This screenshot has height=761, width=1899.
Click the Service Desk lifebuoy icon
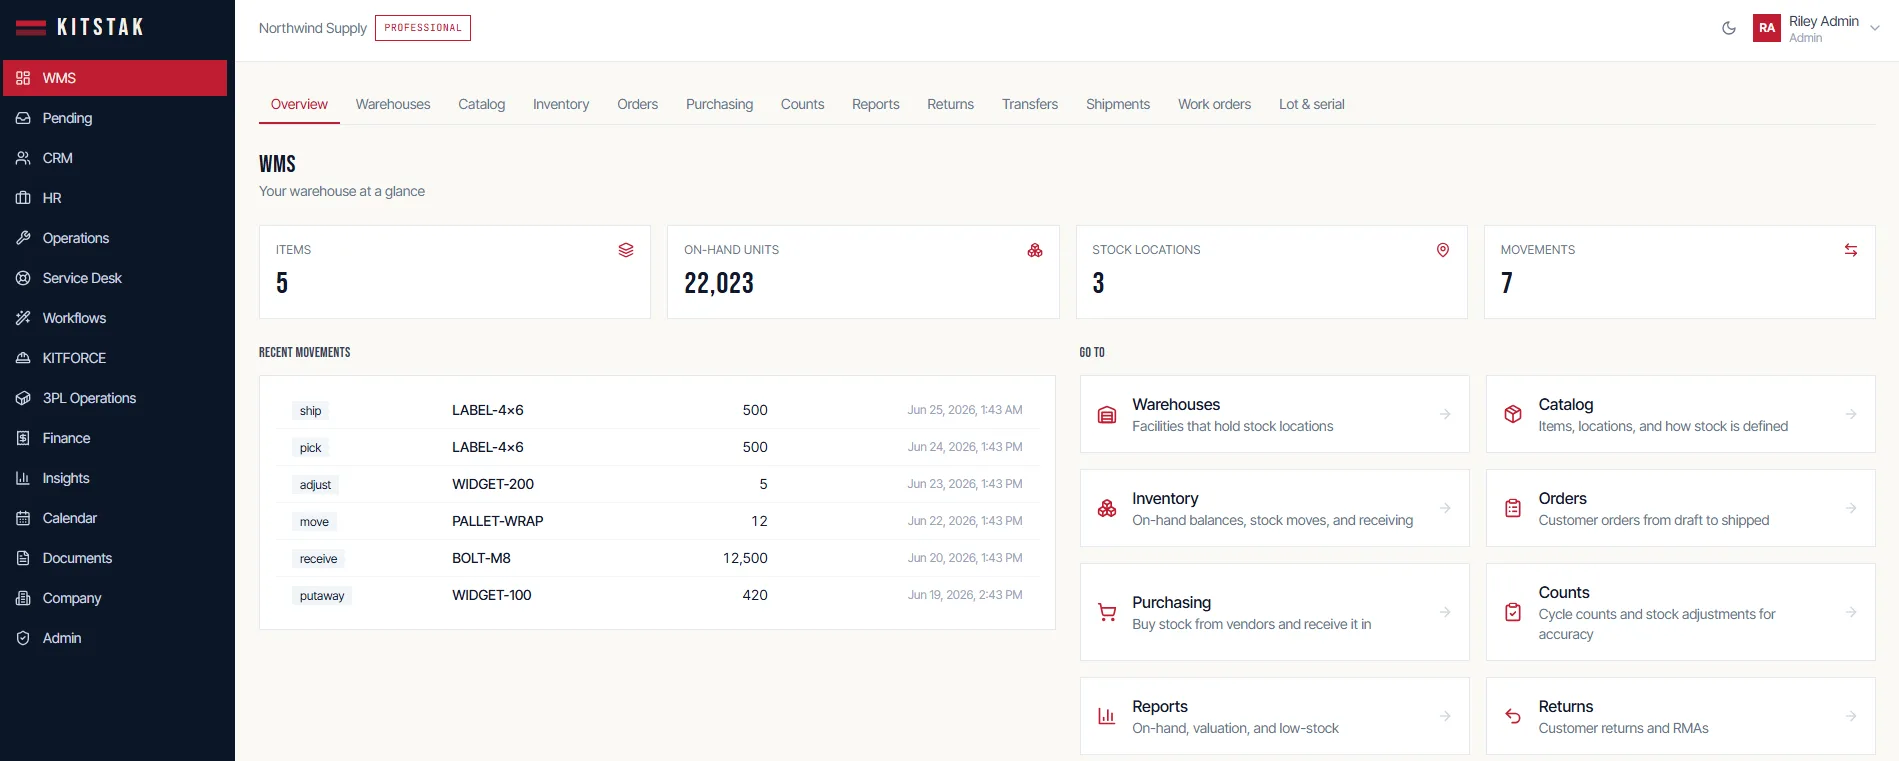coord(23,278)
